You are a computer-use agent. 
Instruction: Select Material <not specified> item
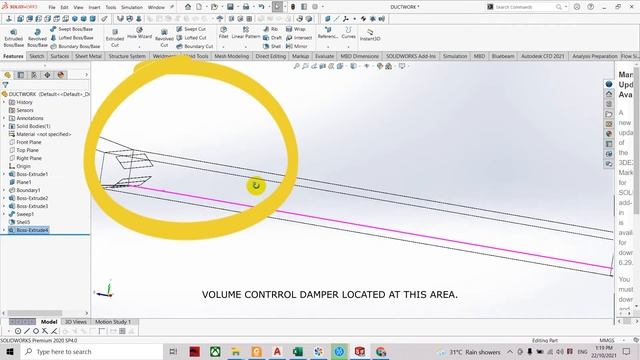[x=40, y=134]
